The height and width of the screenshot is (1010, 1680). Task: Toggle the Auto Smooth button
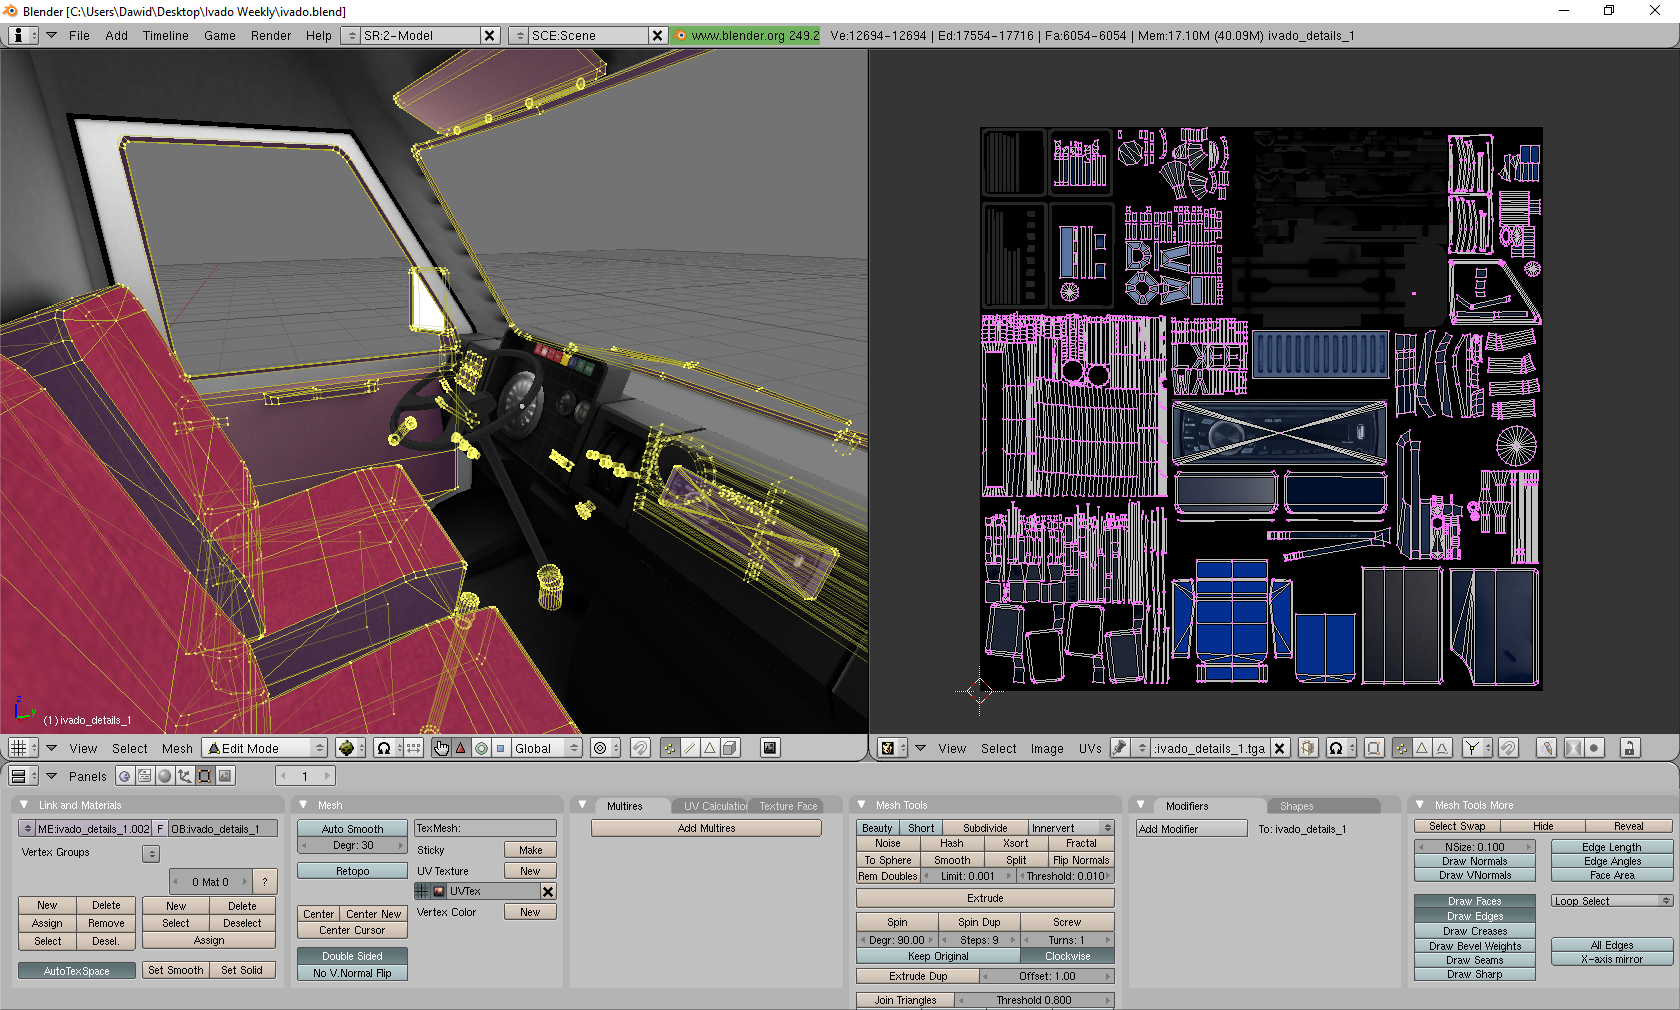tap(352, 829)
